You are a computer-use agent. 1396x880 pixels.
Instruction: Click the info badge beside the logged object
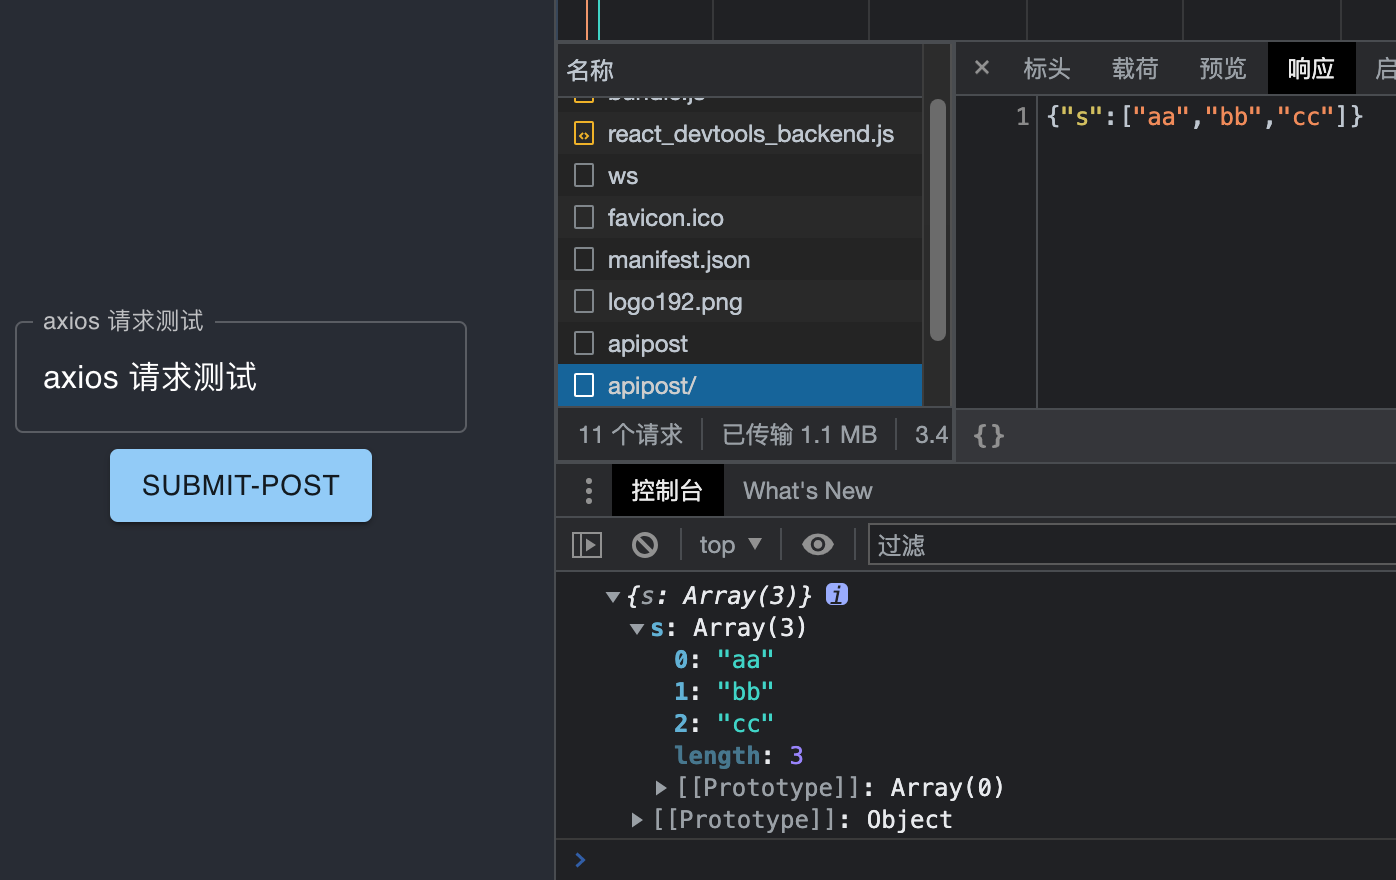click(x=835, y=594)
